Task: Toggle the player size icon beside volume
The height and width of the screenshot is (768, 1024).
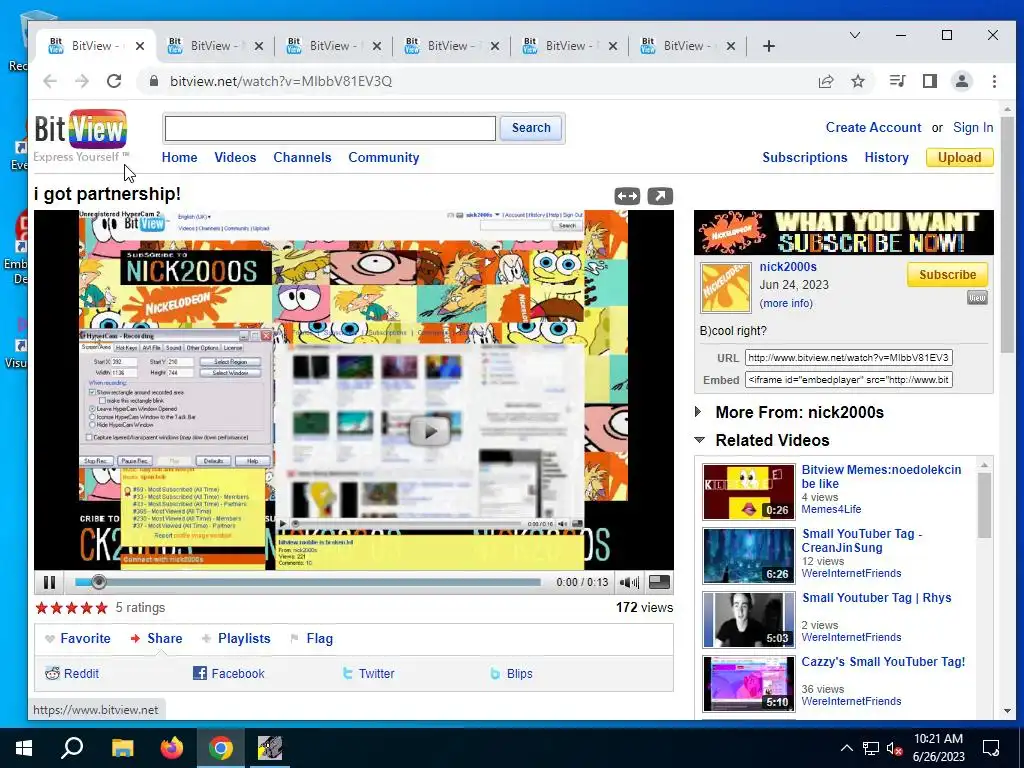Action: pos(659,582)
